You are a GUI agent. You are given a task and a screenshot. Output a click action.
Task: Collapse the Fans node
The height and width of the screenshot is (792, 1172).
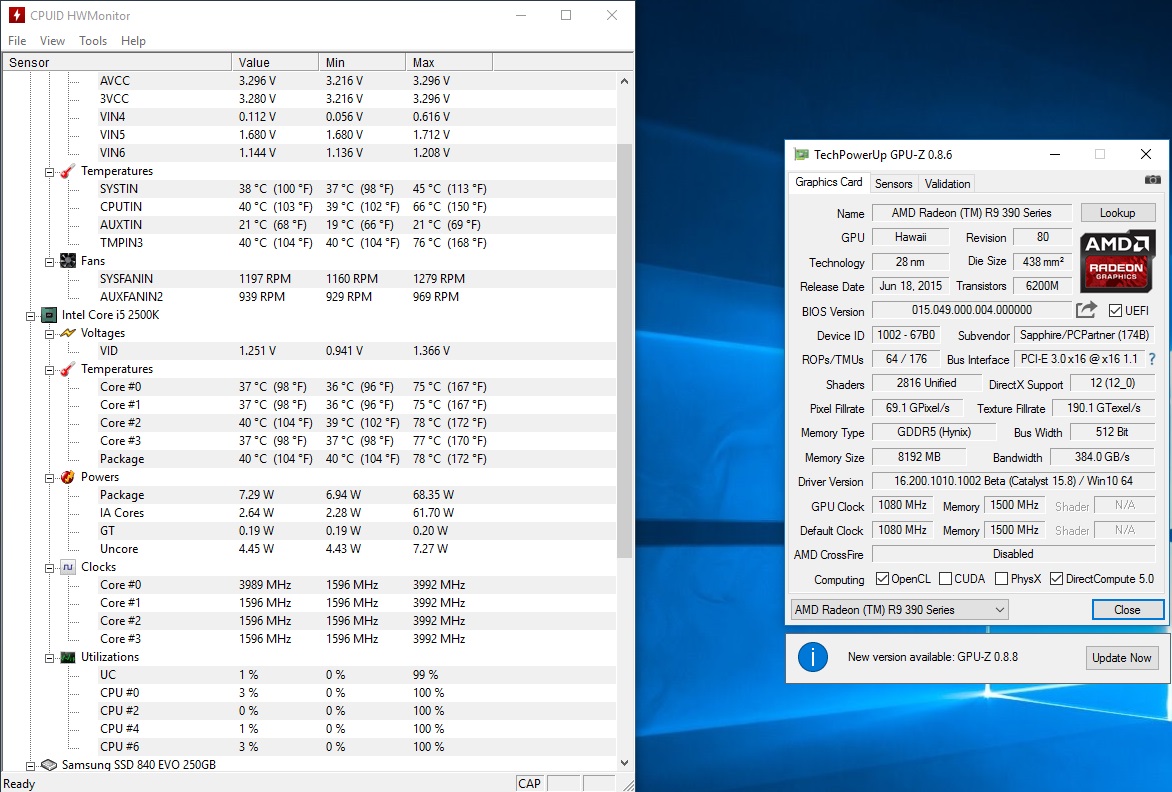[49, 262]
